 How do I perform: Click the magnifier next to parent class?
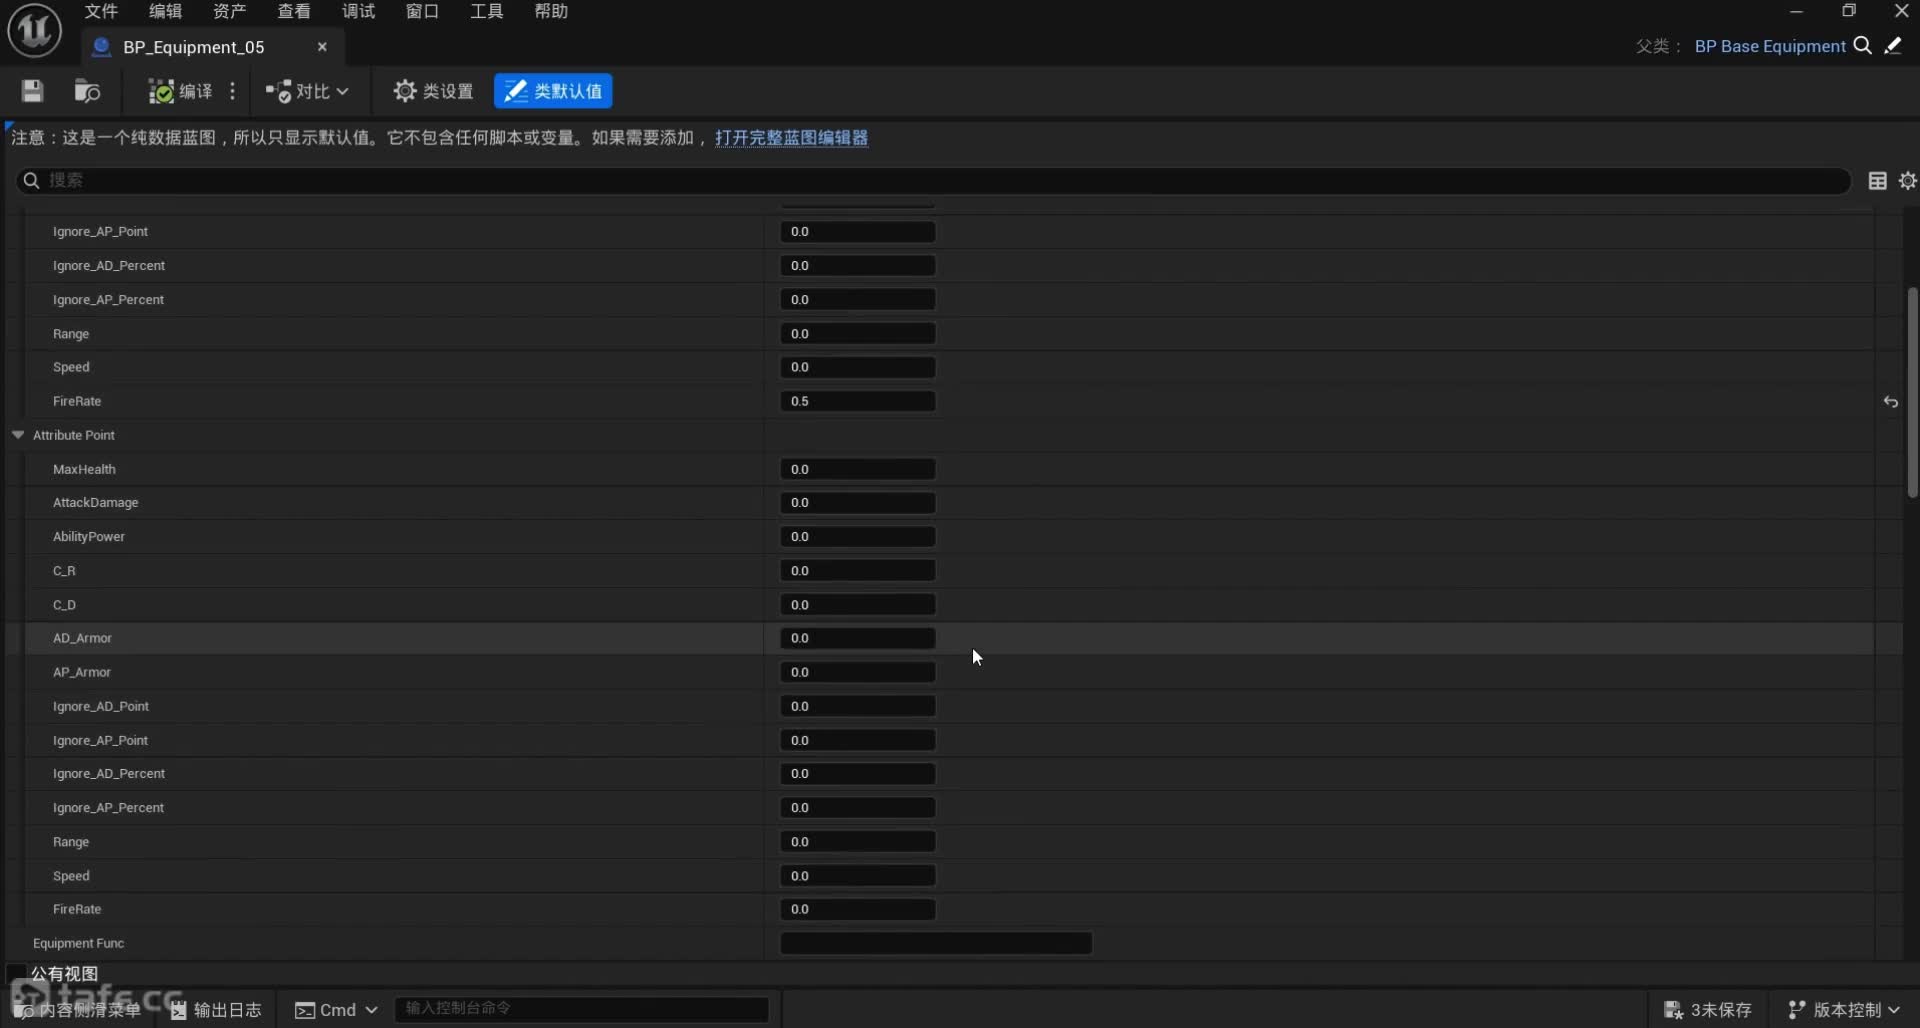(x=1862, y=46)
